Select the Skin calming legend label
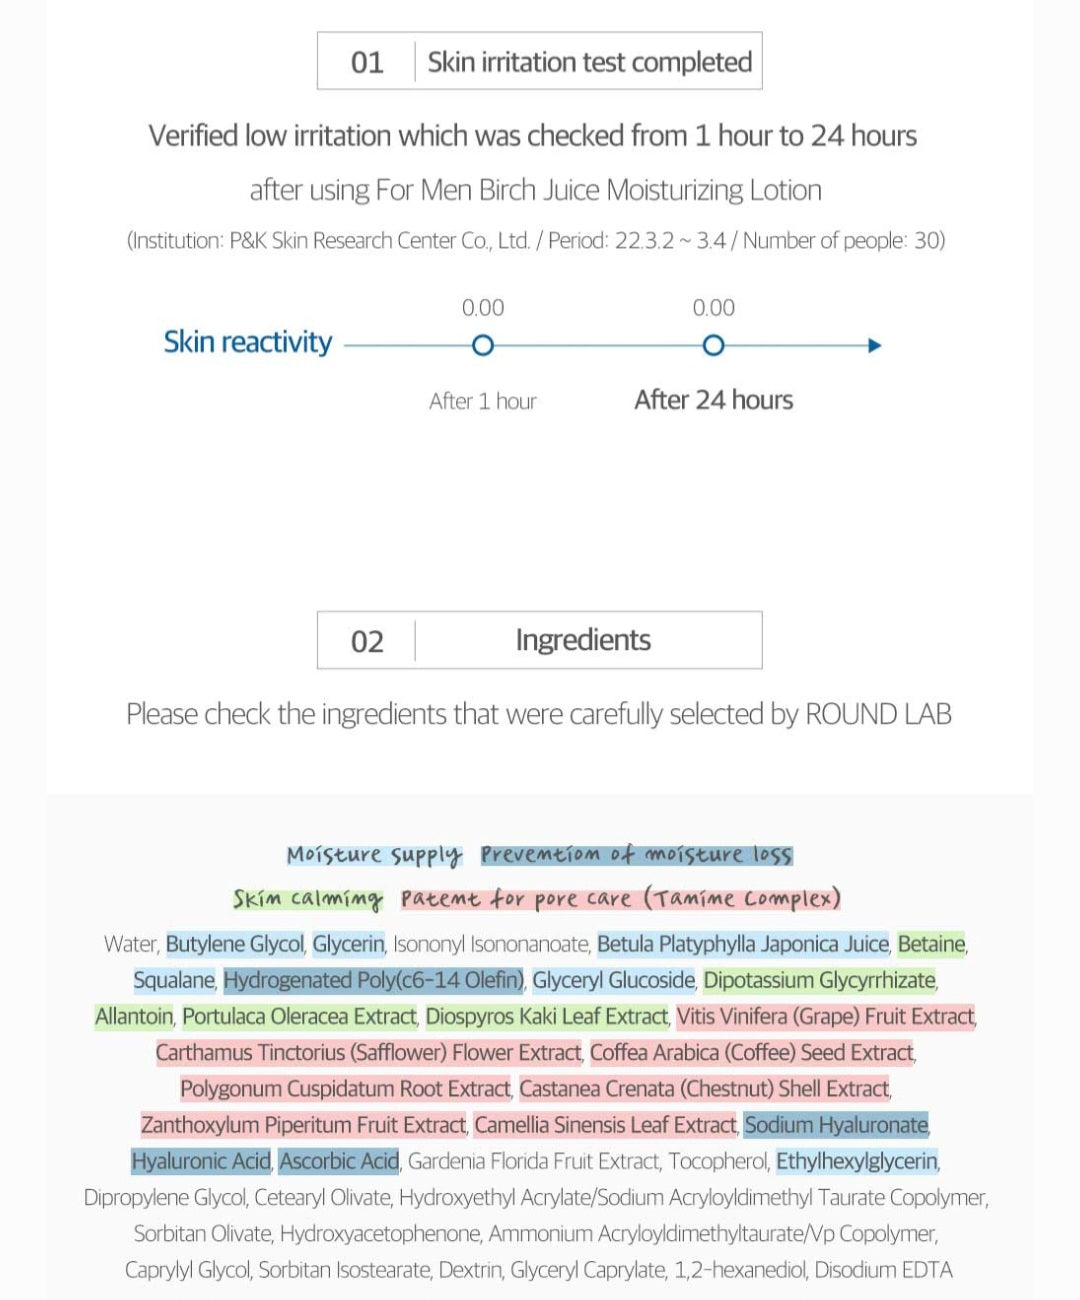The width and height of the screenshot is (1080, 1300). 307,899
